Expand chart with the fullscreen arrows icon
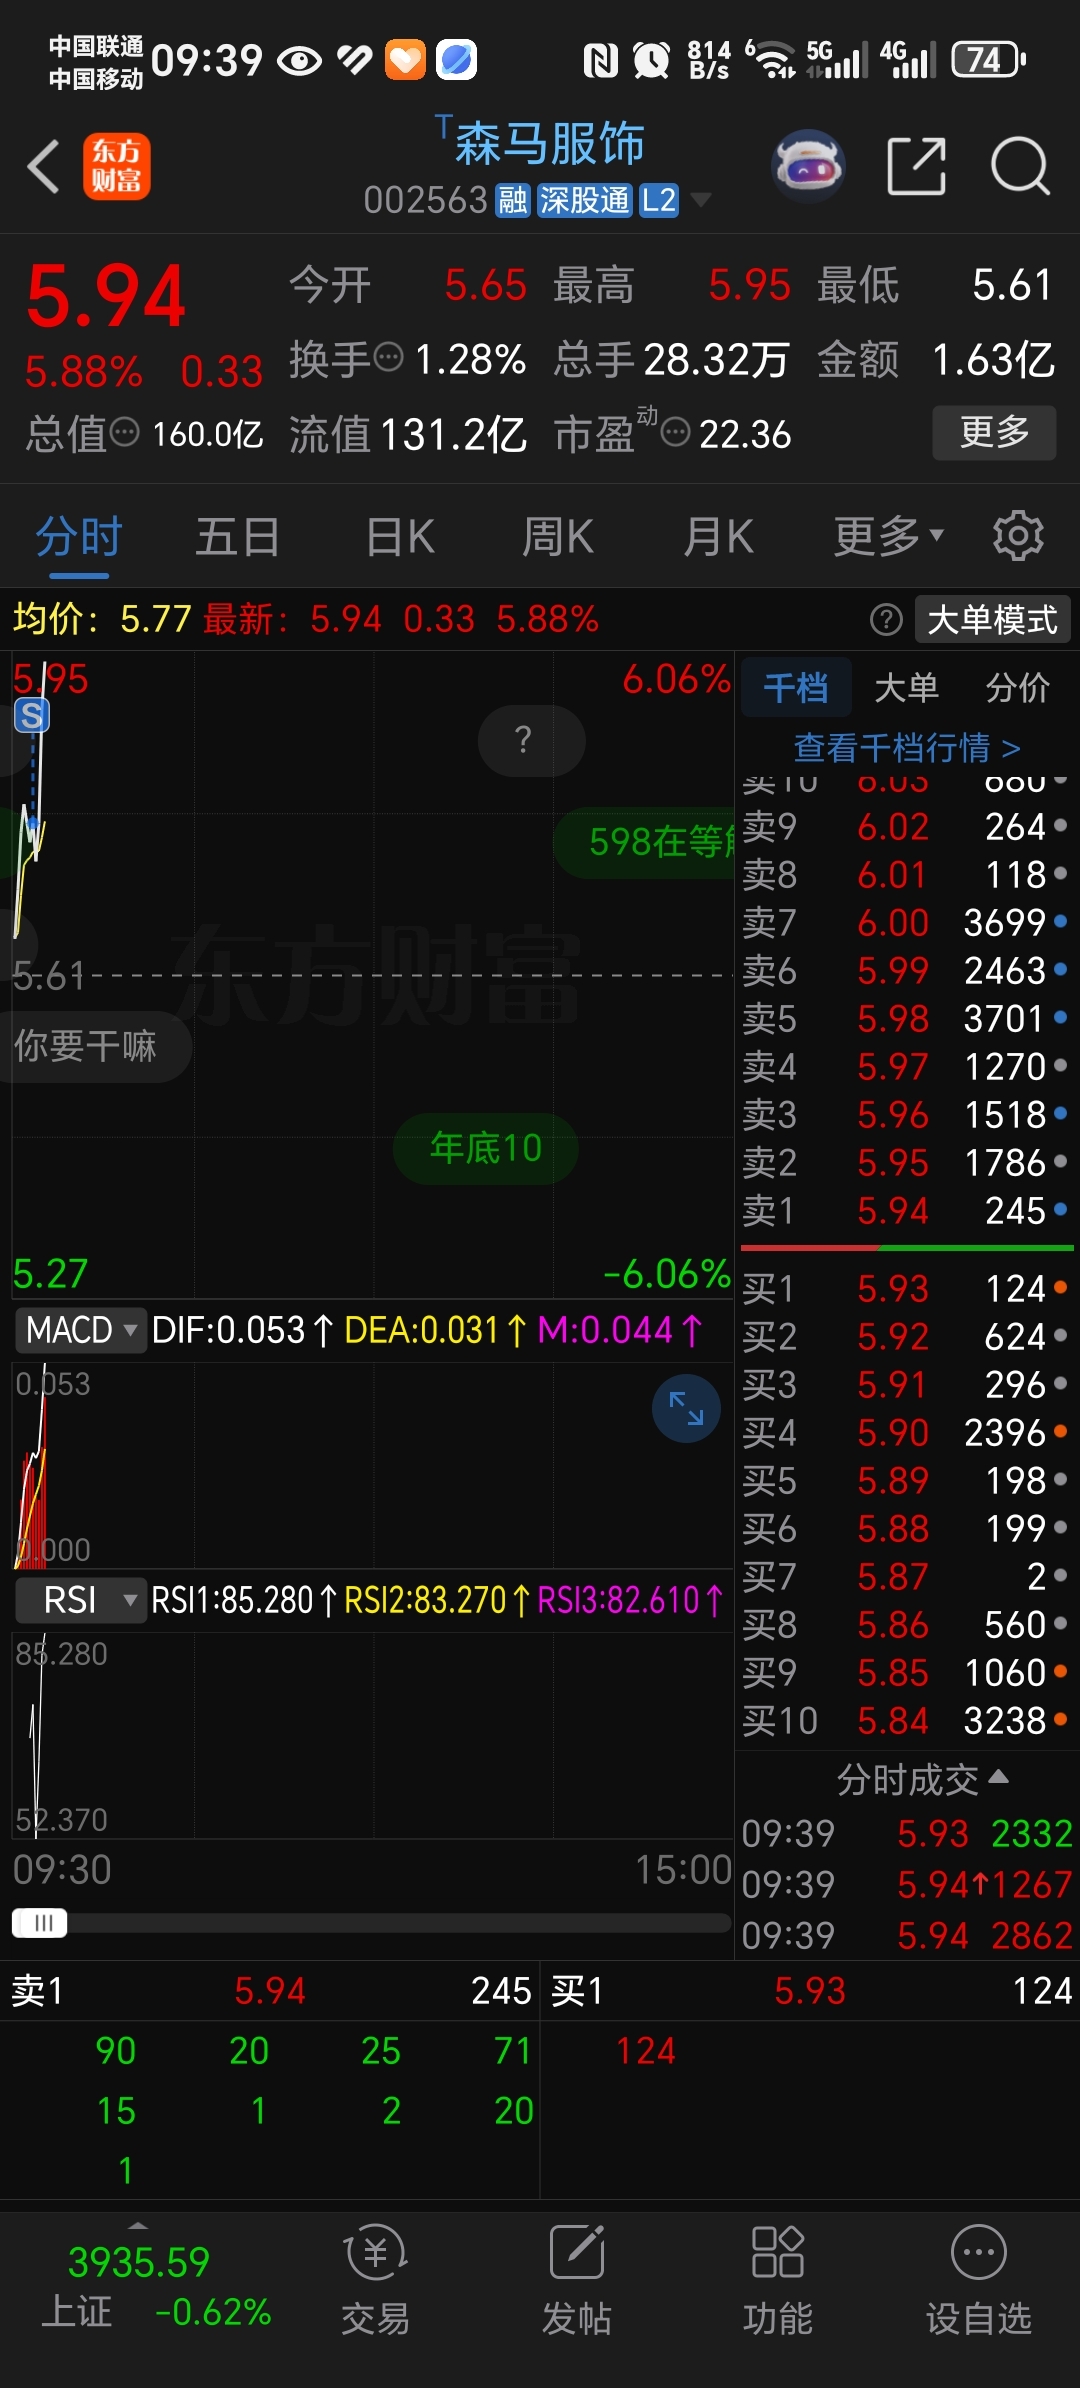1080x2388 pixels. coord(686,1408)
